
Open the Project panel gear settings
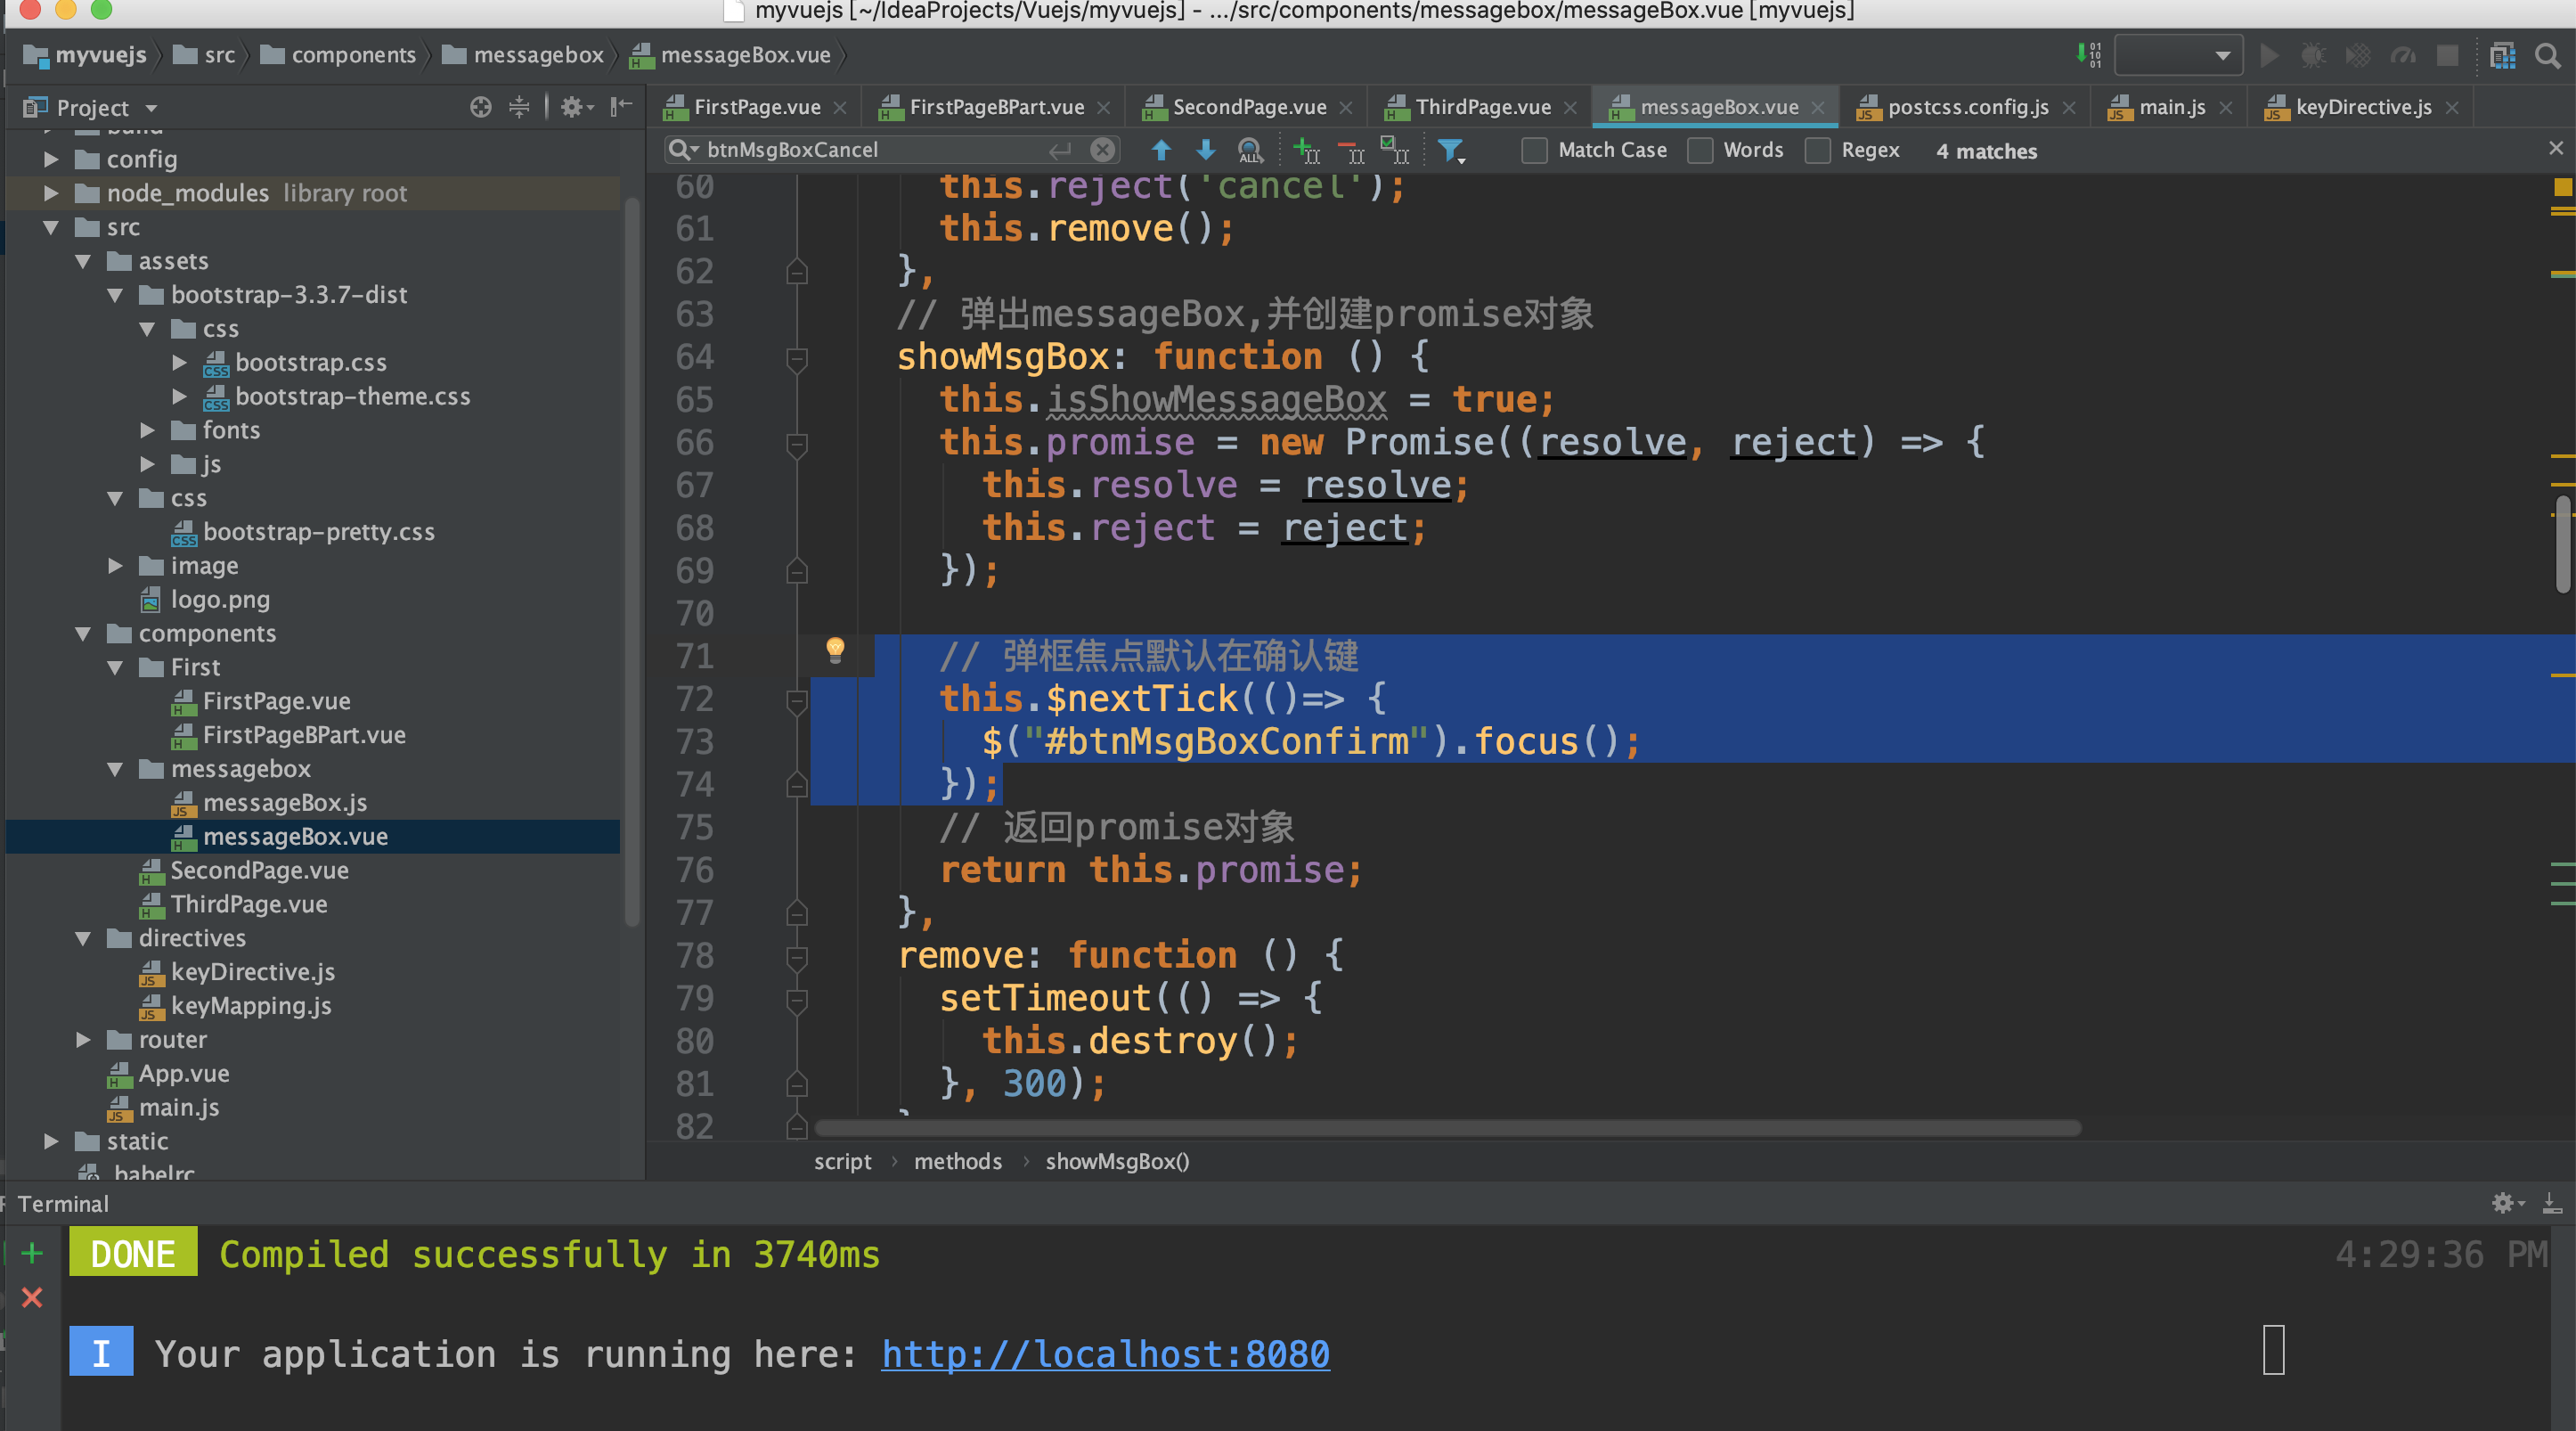(572, 107)
